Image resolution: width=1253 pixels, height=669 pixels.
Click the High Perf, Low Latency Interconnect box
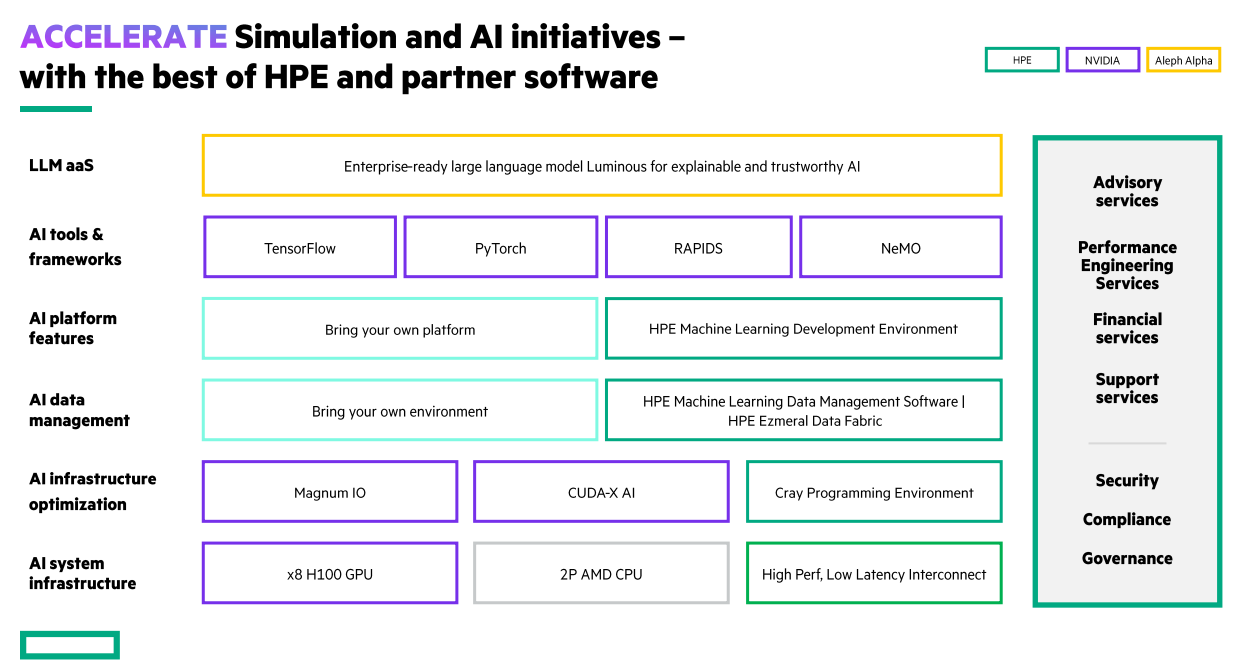873,572
